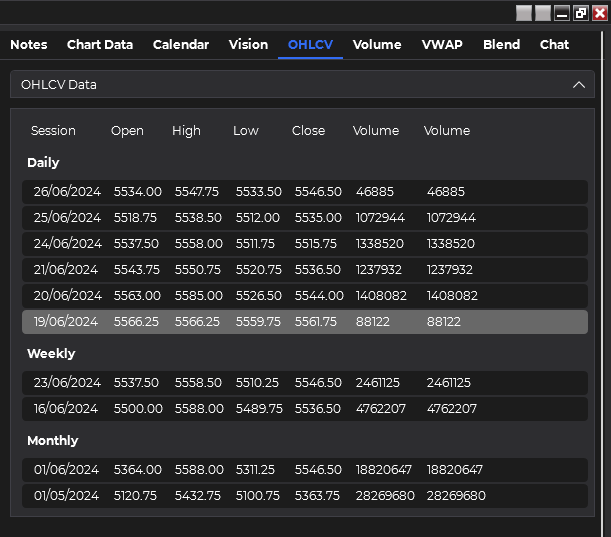Viewport: 611px width, 537px height.
Task: Select the 26/06/2024 daily row
Action: pos(304,191)
